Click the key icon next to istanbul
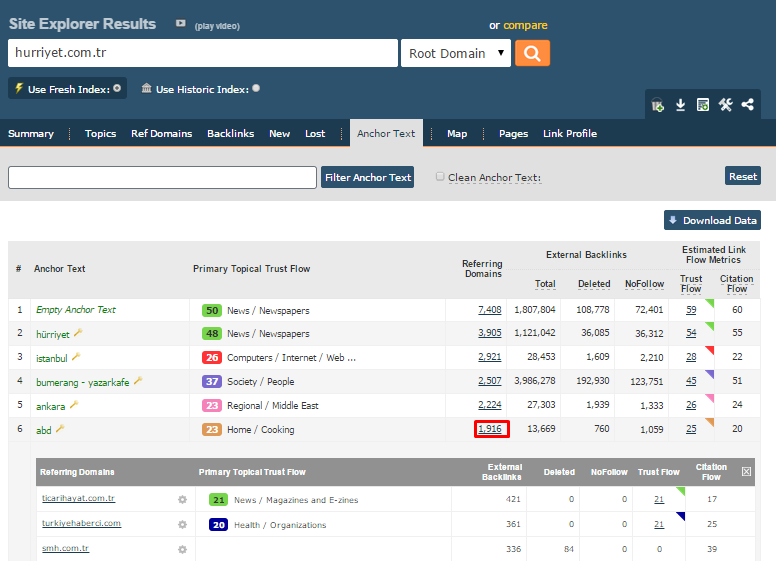Image resolution: width=776 pixels, height=561 pixels. (x=76, y=357)
